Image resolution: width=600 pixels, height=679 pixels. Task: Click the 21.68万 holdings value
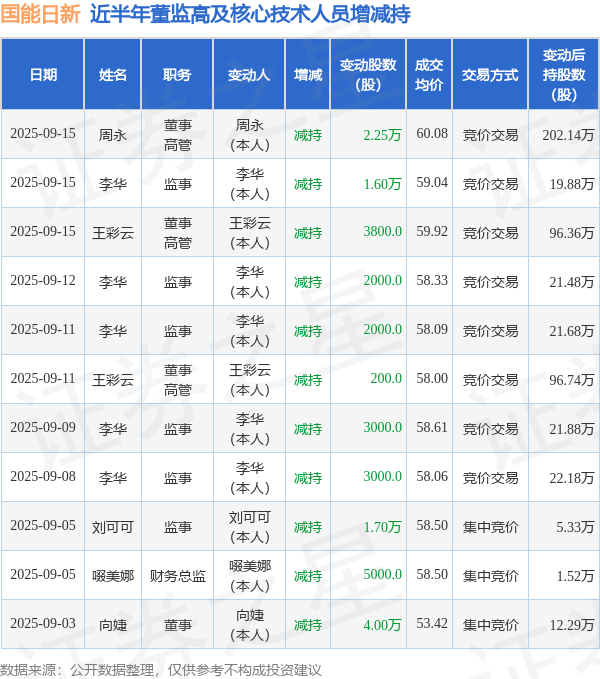click(x=571, y=330)
